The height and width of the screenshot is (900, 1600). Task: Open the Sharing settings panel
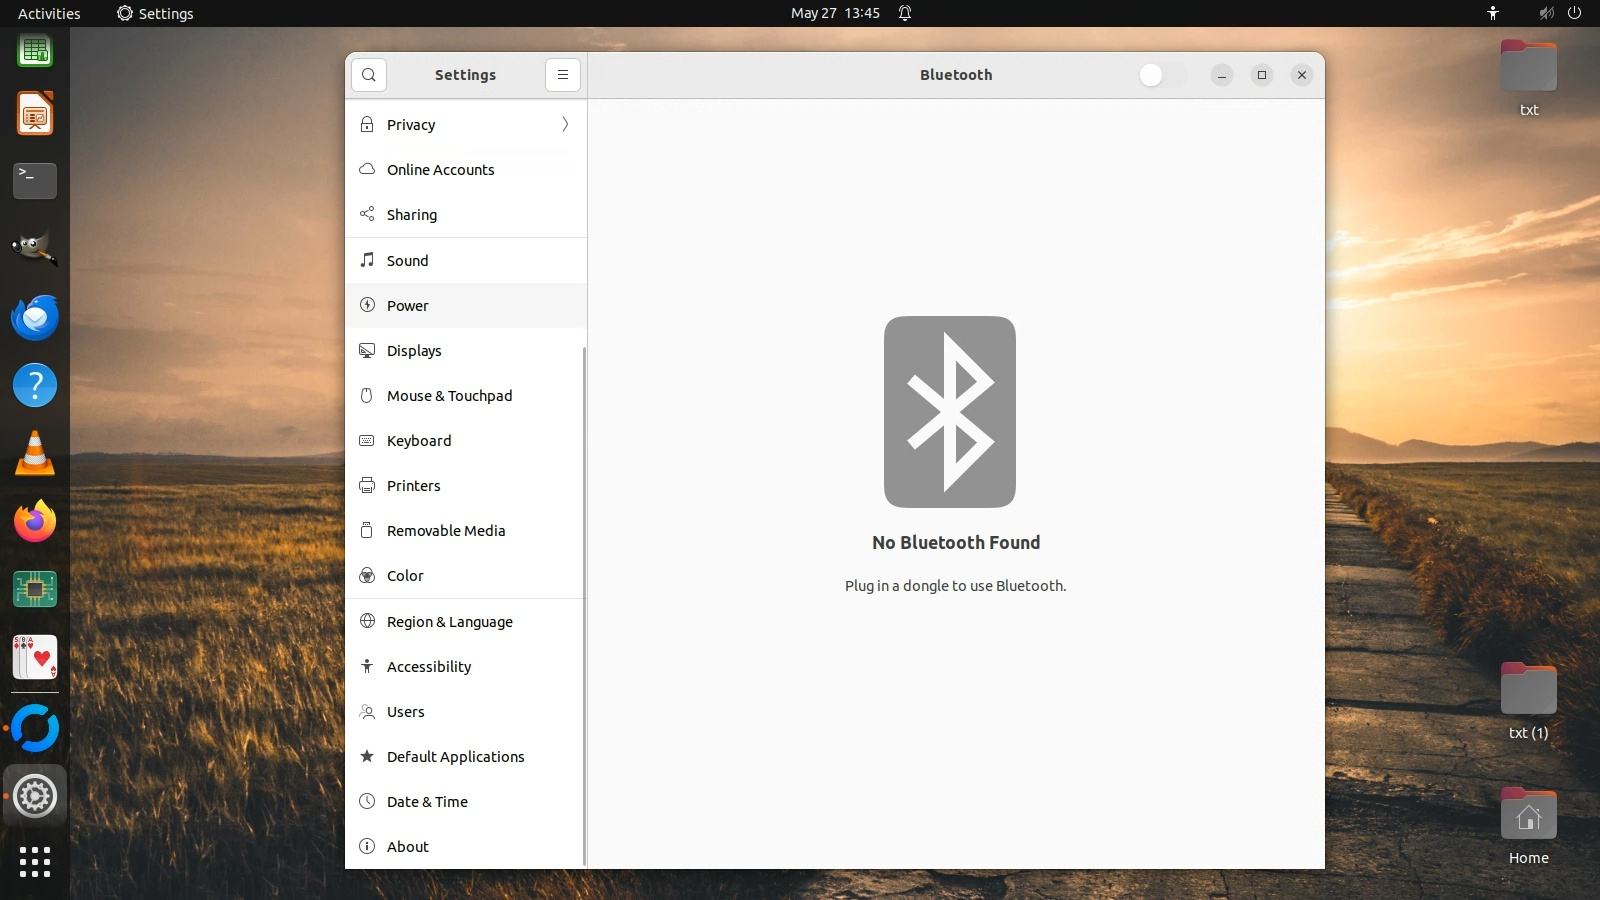tap(412, 215)
